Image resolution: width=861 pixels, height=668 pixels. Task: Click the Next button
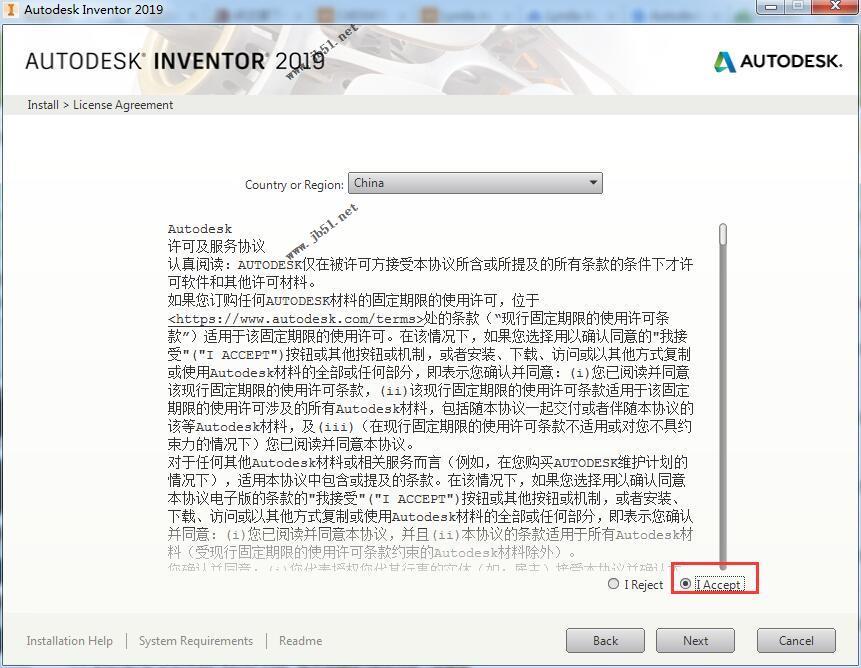[x=695, y=641]
